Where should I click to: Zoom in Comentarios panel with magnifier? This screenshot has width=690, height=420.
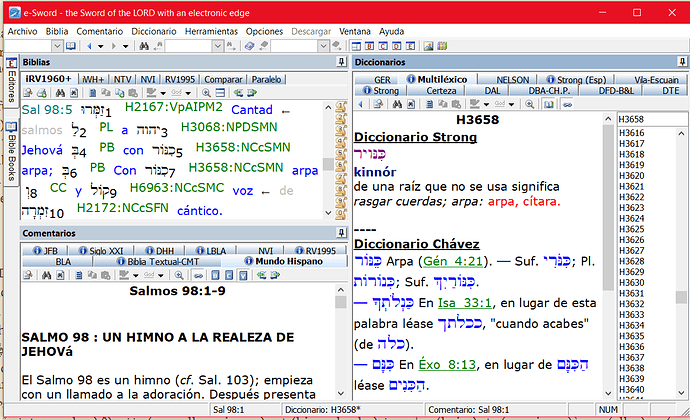pos(179,275)
